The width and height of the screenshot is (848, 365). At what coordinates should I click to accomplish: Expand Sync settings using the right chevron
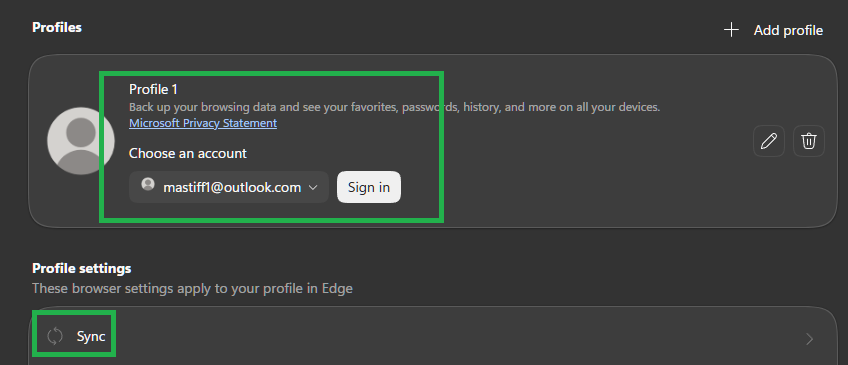pyautogui.click(x=809, y=339)
